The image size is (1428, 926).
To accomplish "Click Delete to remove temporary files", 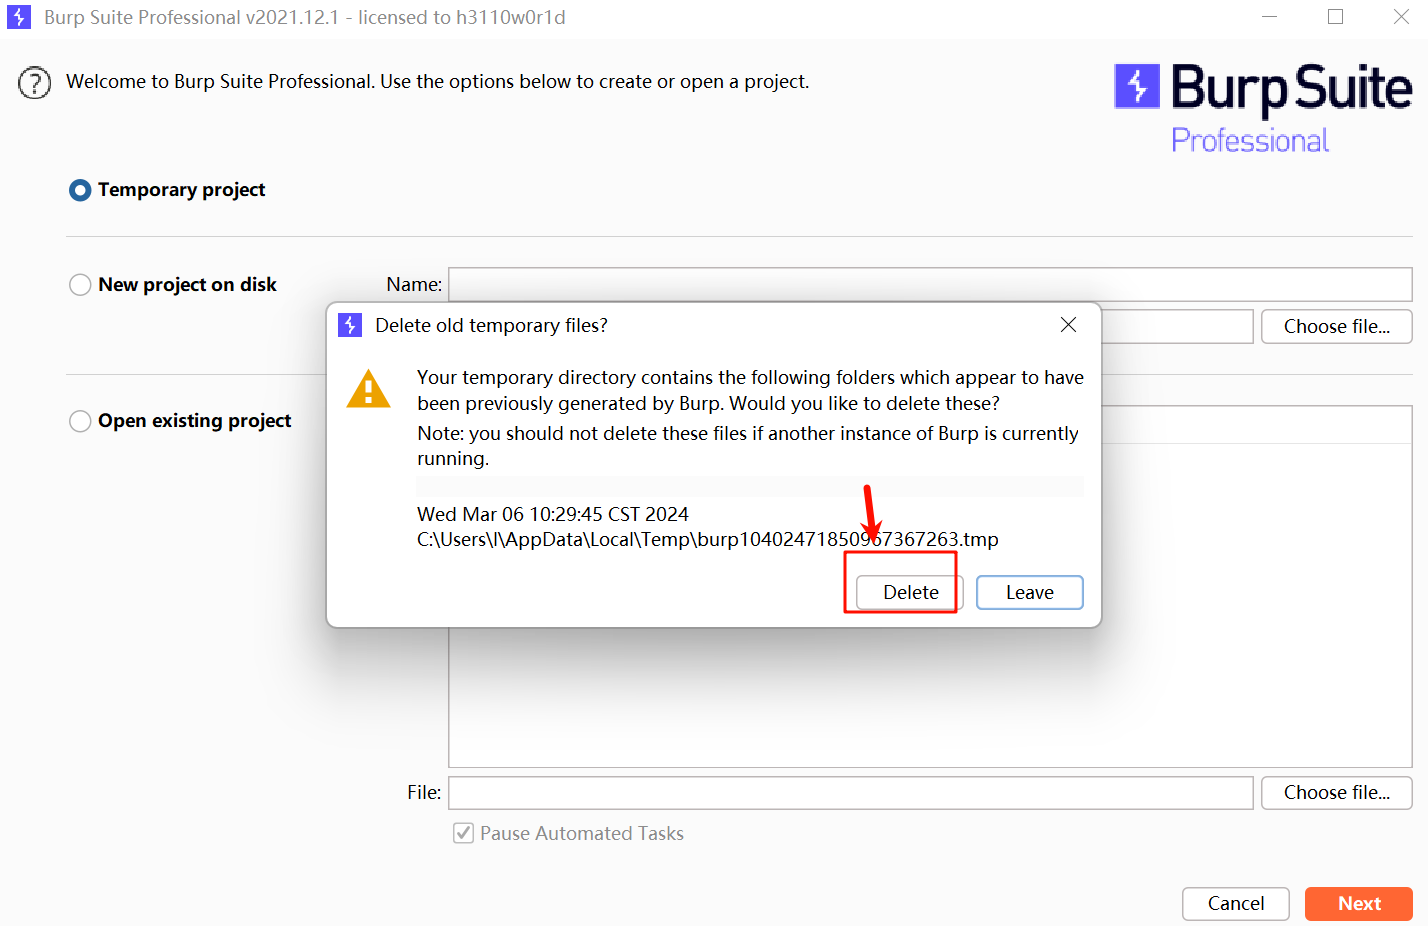I will pyautogui.click(x=910, y=592).
